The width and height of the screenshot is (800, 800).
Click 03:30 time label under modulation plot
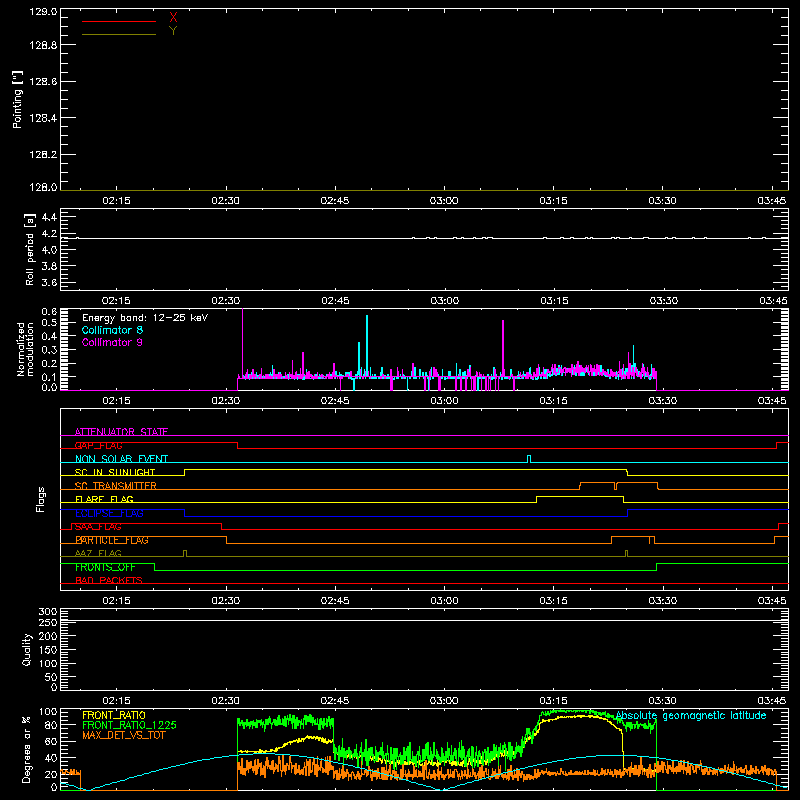pos(663,401)
